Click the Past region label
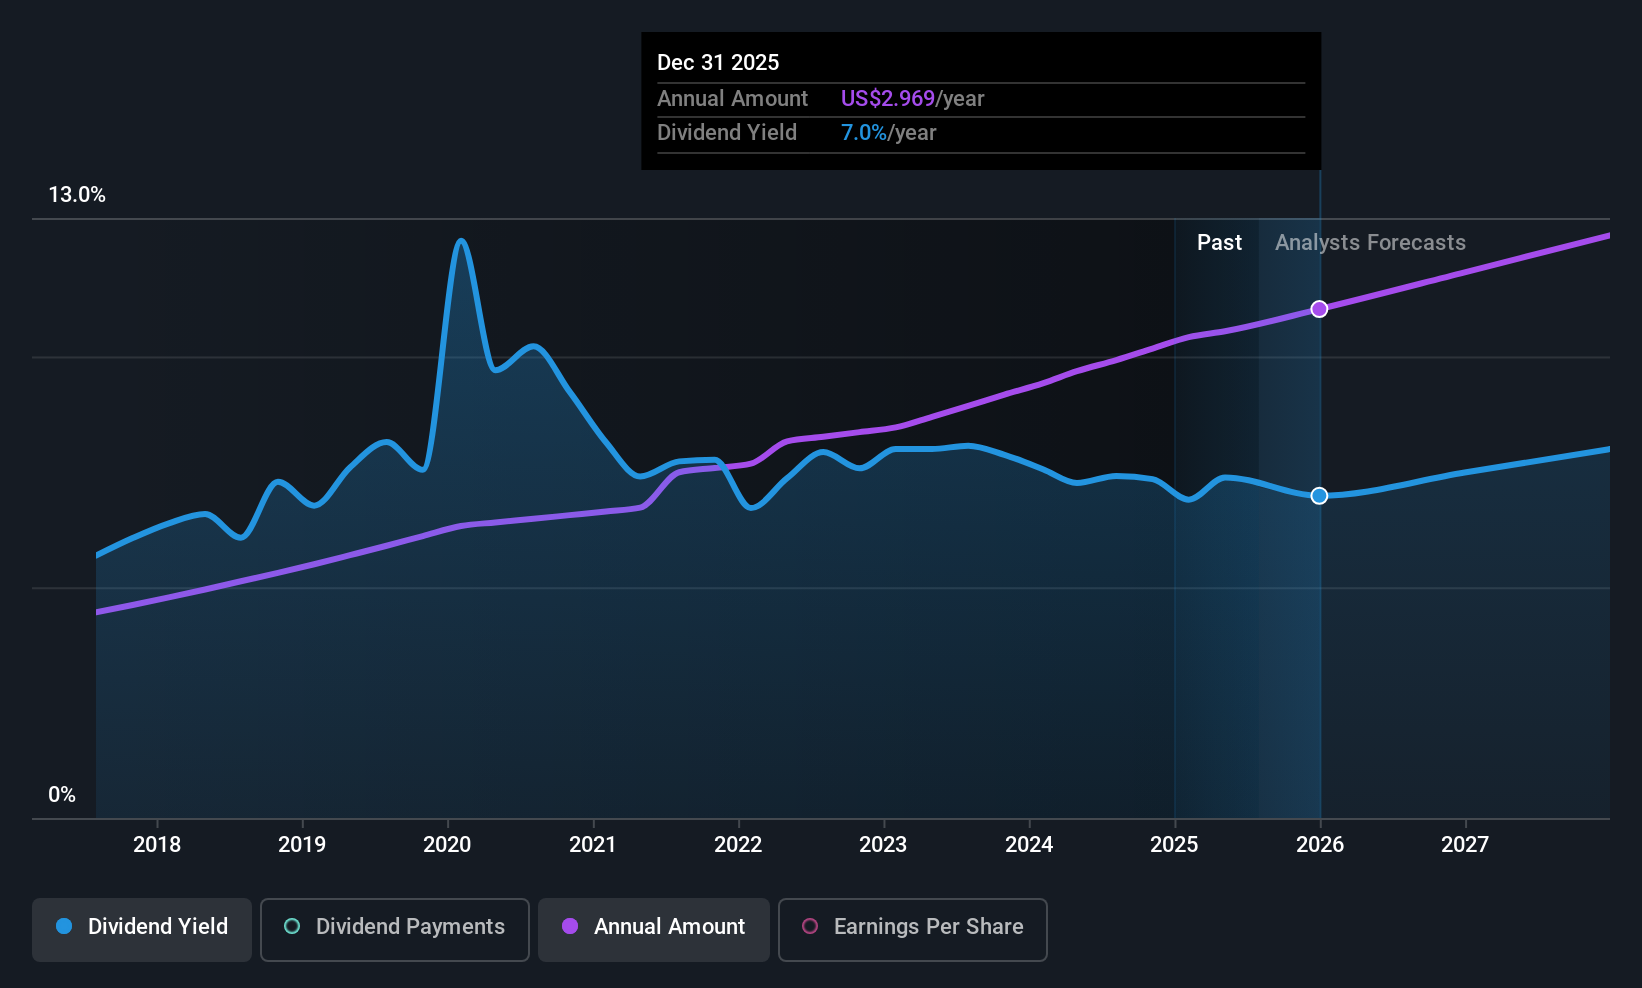This screenshot has height=988, width=1642. point(1219,243)
